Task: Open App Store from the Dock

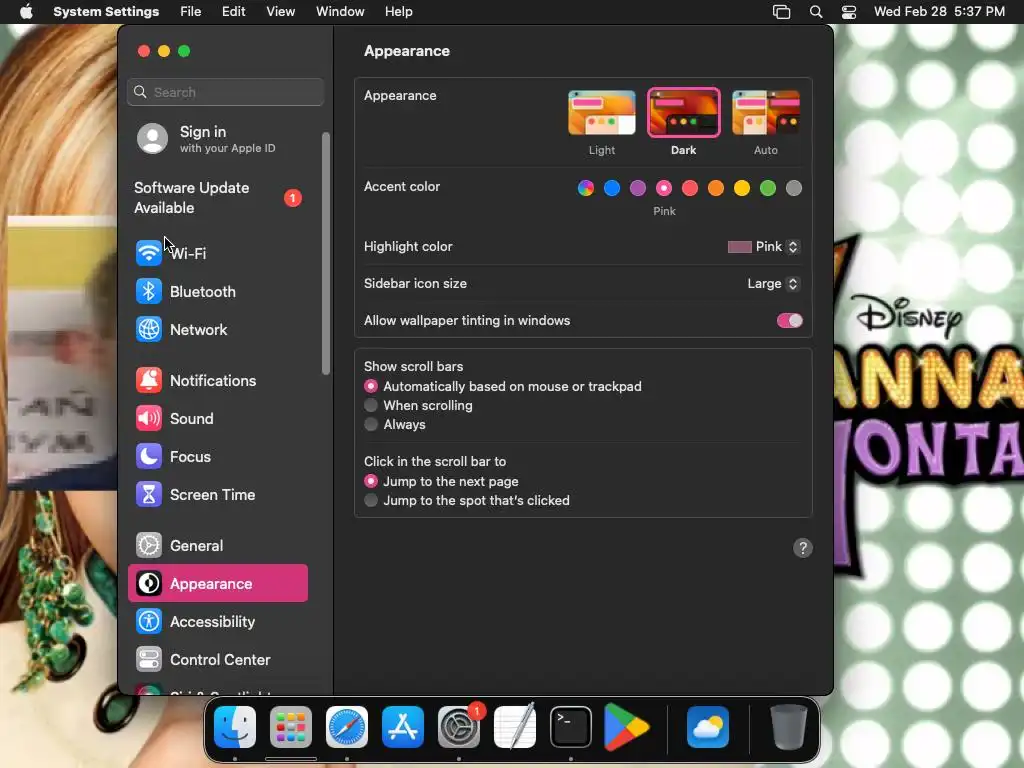Action: coord(403,727)
